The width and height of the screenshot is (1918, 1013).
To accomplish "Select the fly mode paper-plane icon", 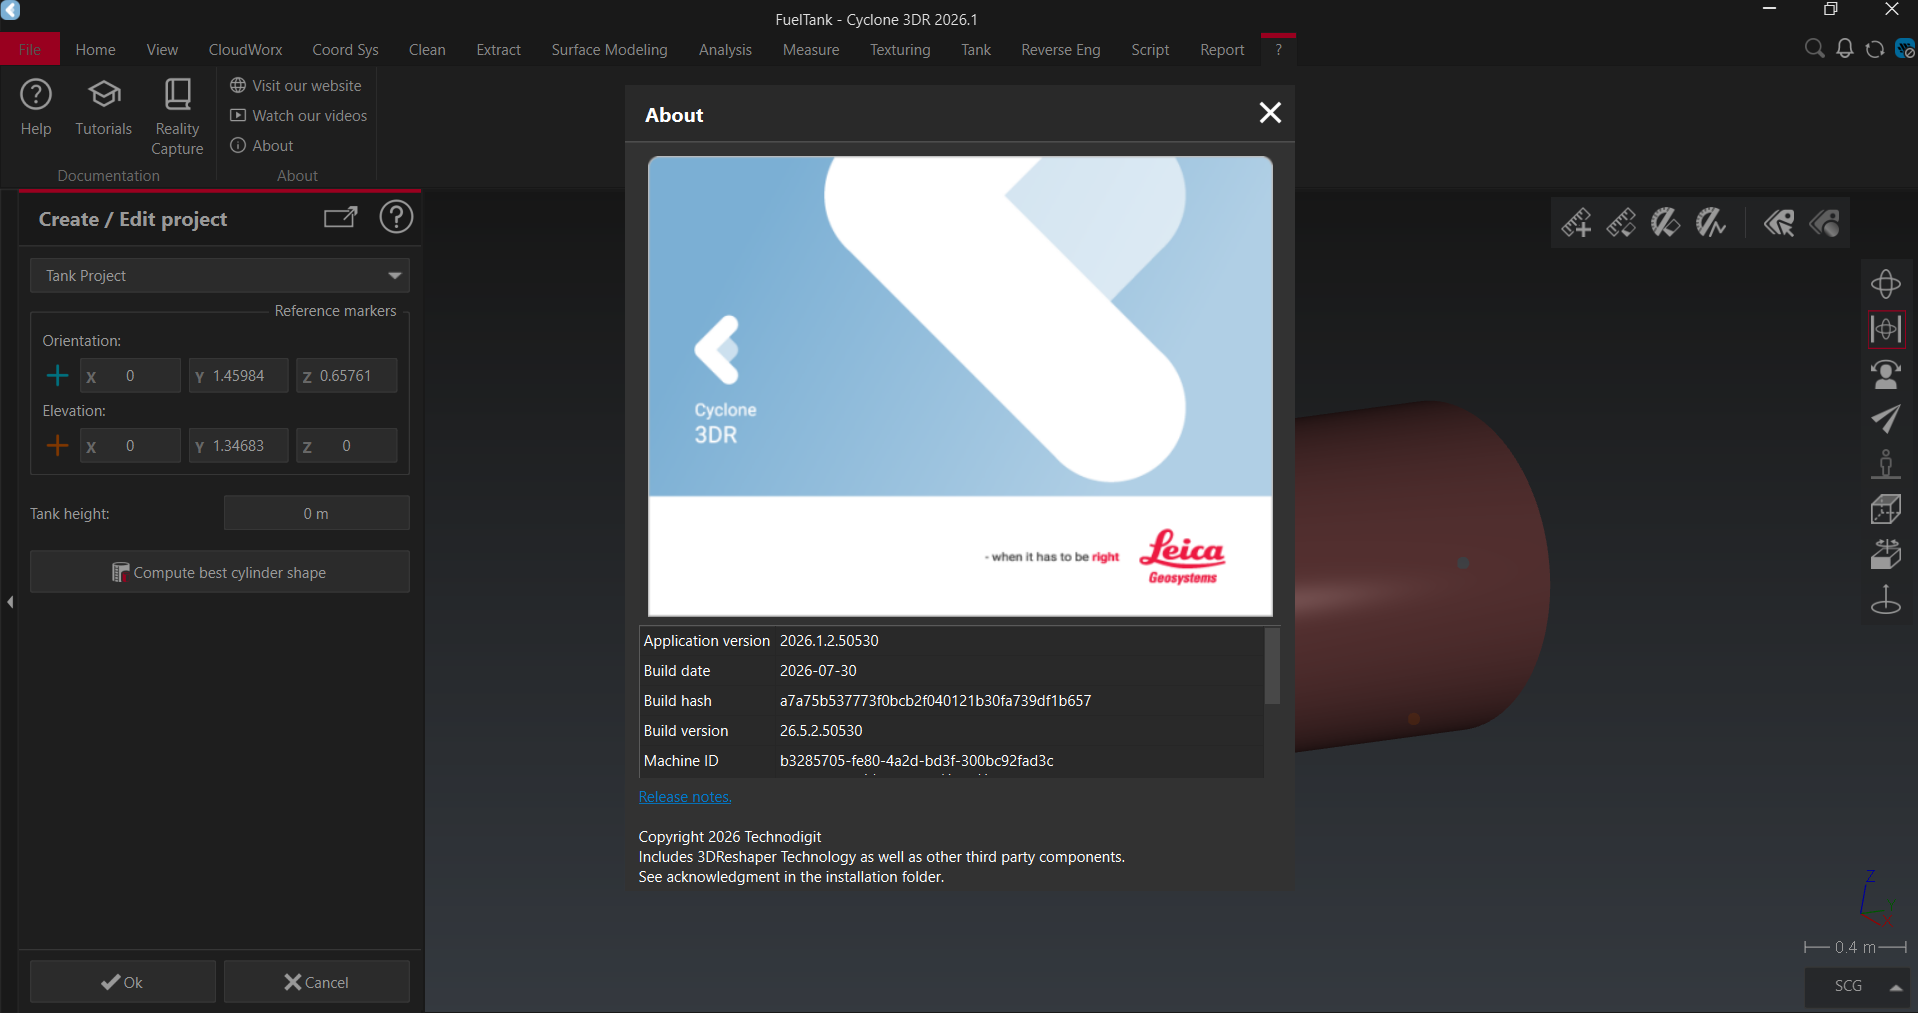I will pyautogui.click(x=1886, y=419).
